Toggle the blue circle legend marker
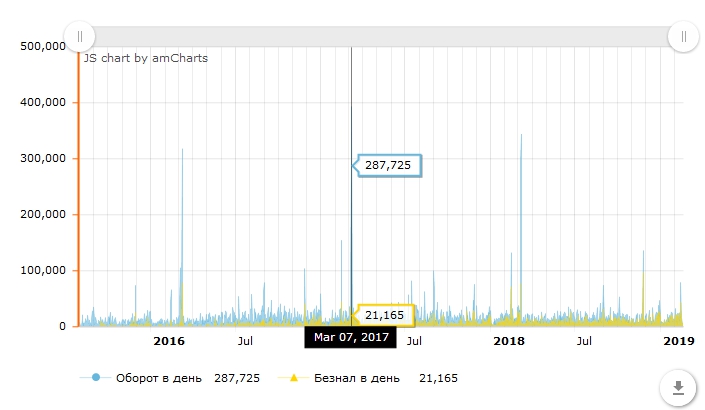Screen dimensions: 705x410 click(x=96, y=378)
